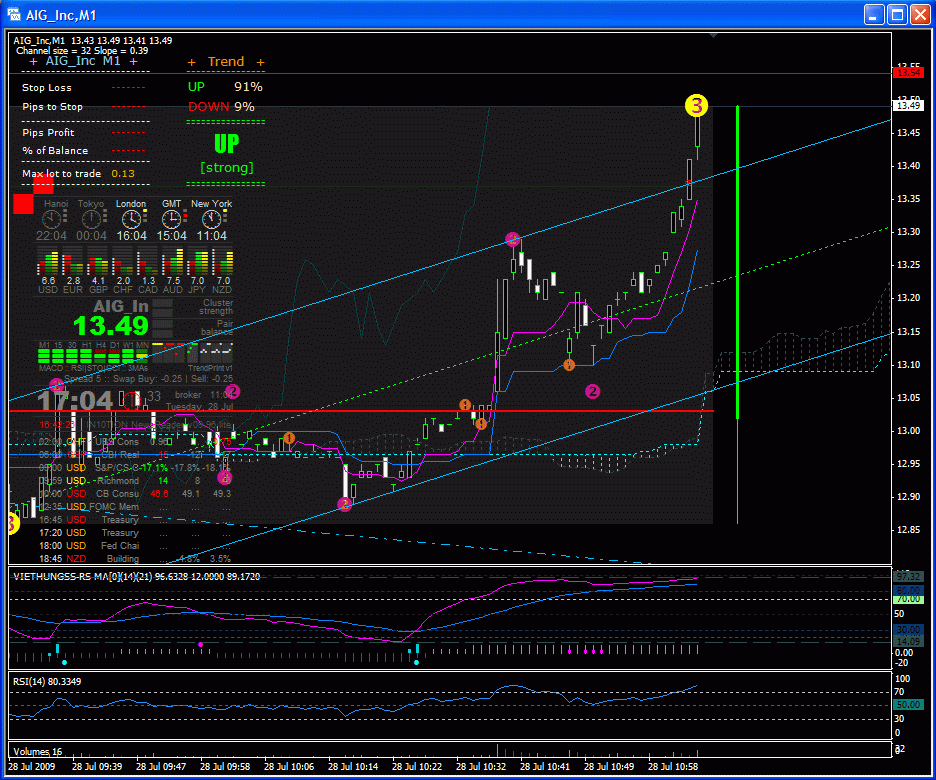Click the 'Pair balance' label

[217, 328]
